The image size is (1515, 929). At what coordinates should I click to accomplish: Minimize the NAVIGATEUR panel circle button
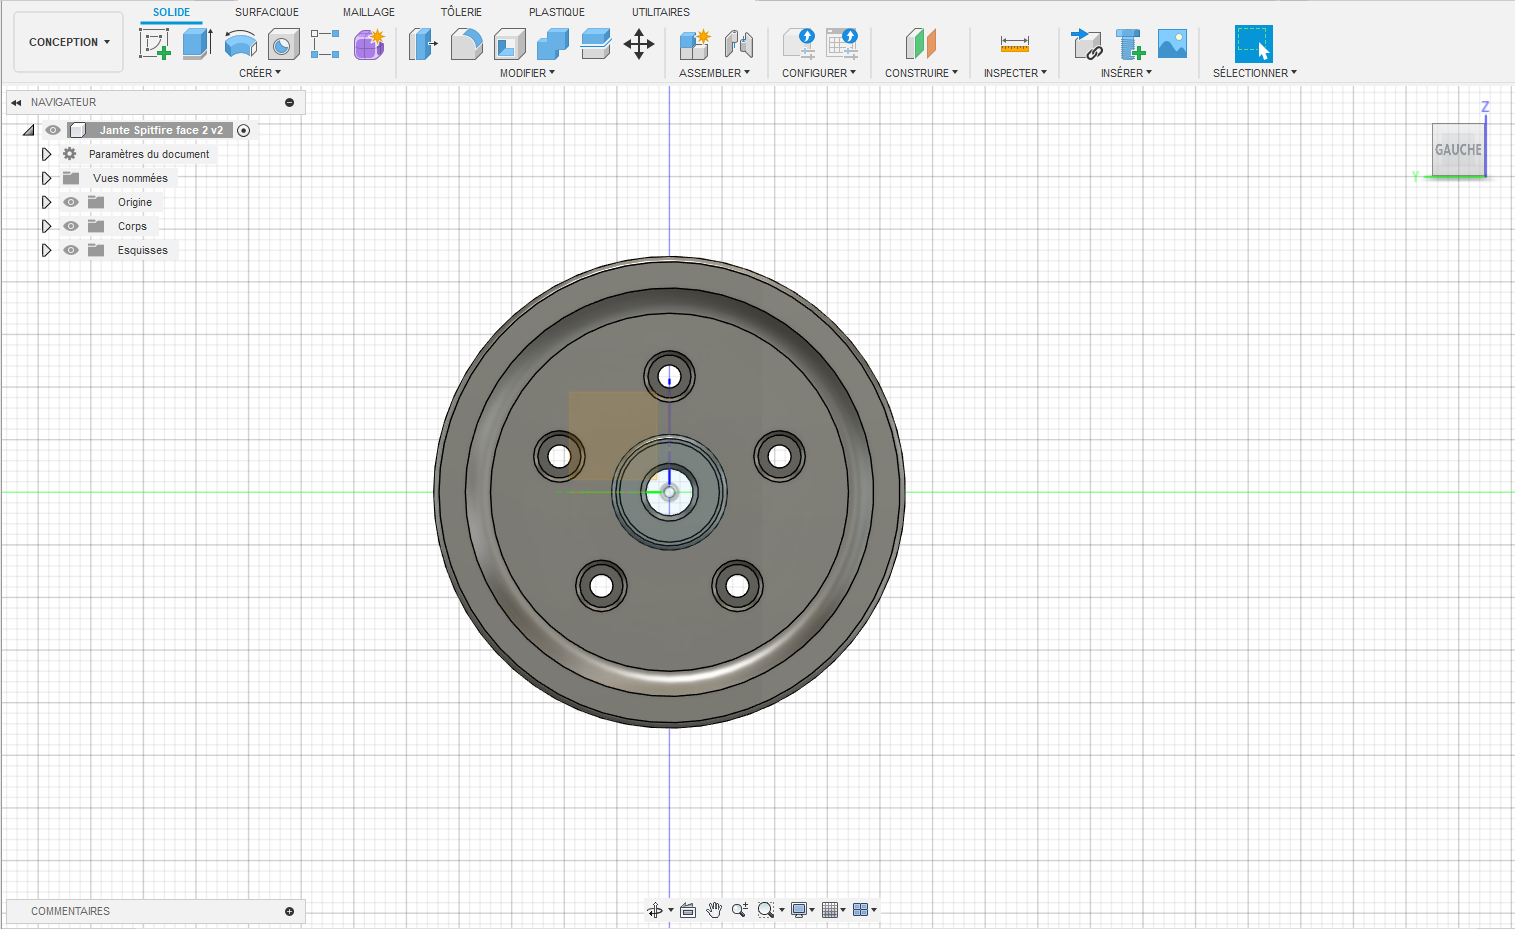point(290,102)
